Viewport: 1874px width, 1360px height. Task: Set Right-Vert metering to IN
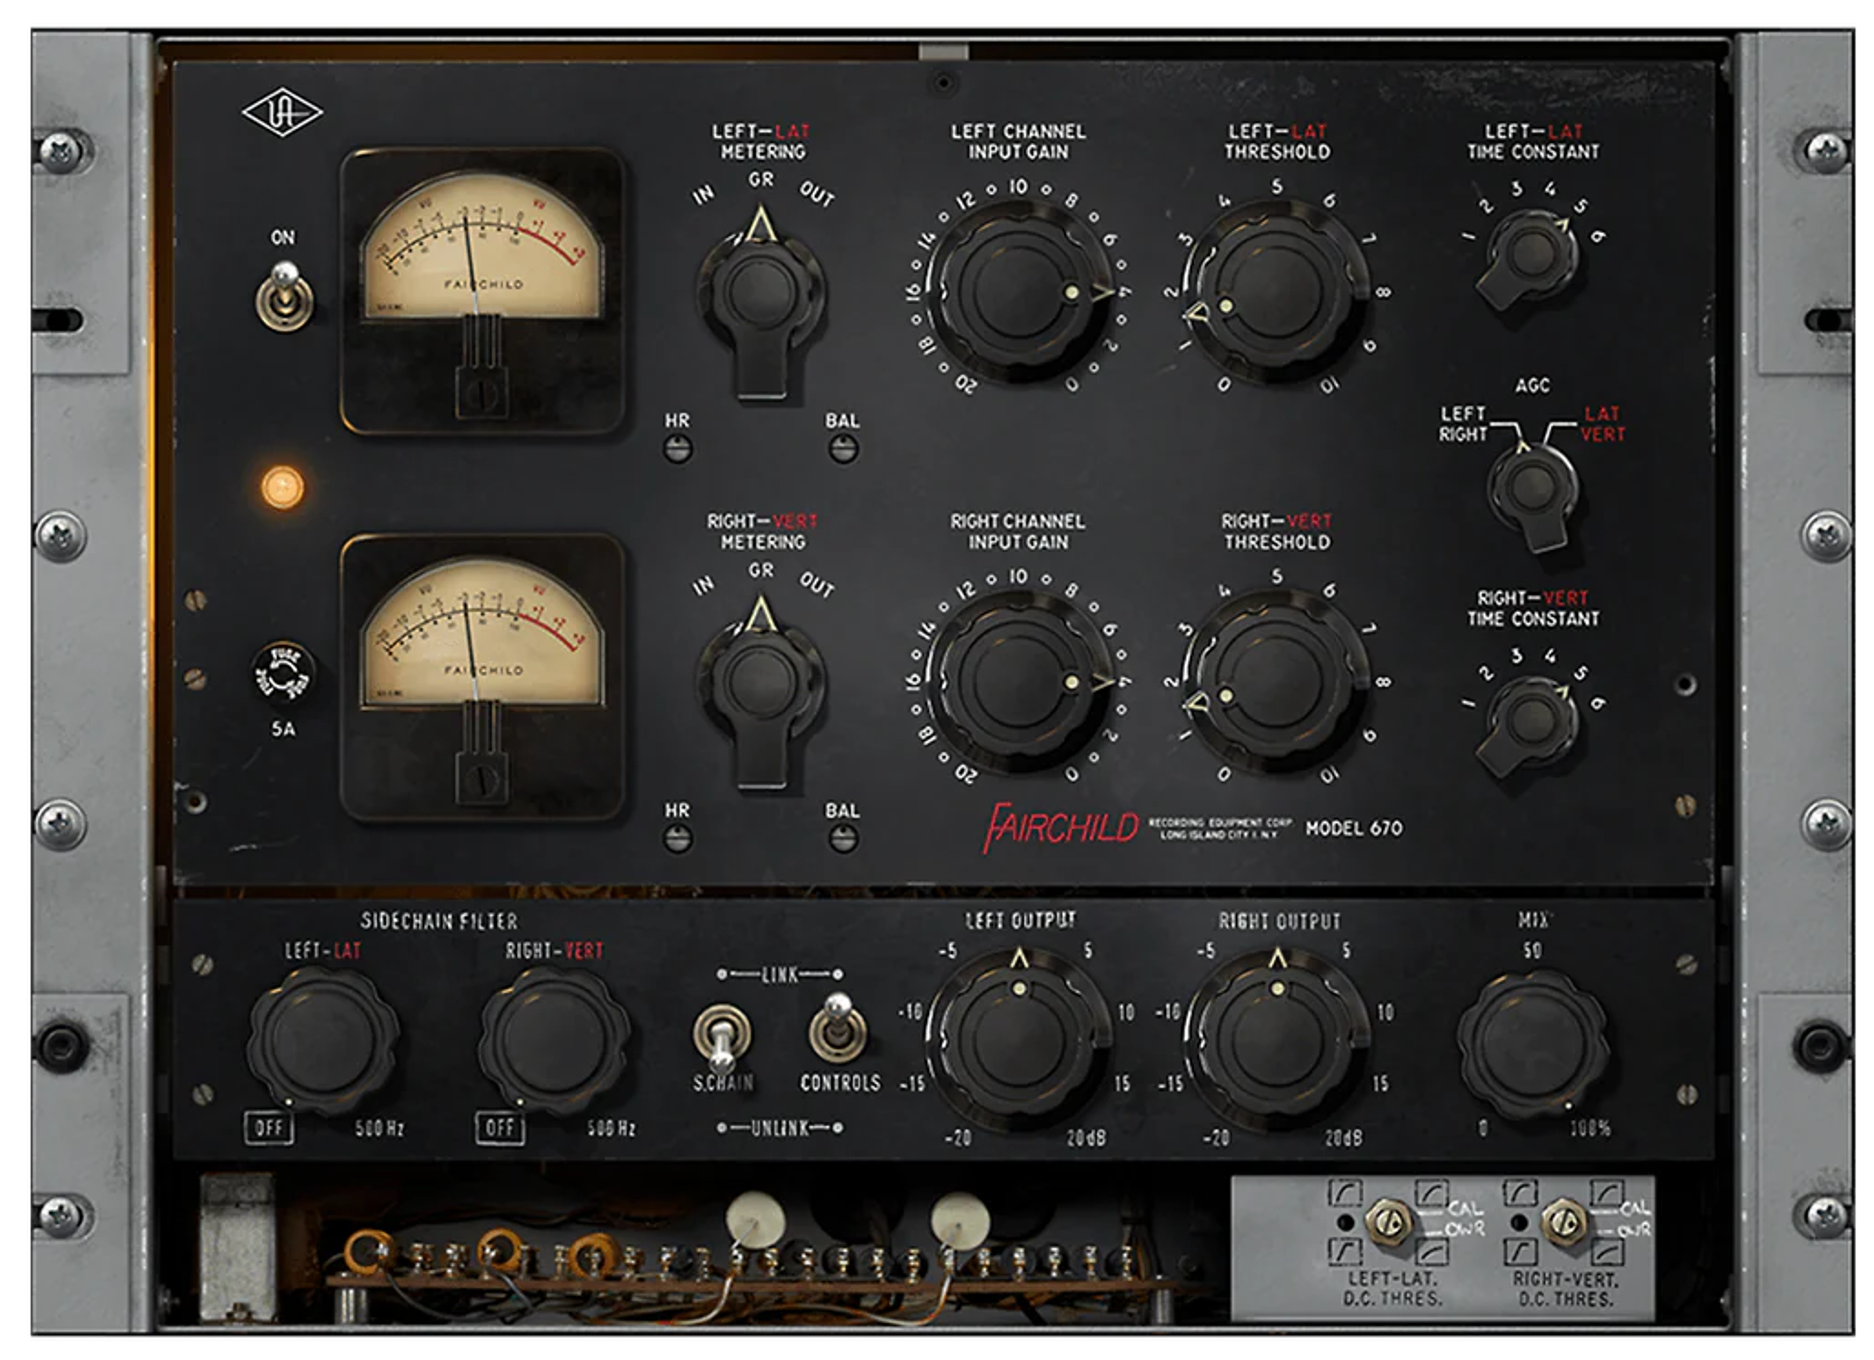click(x=704, y=584)
